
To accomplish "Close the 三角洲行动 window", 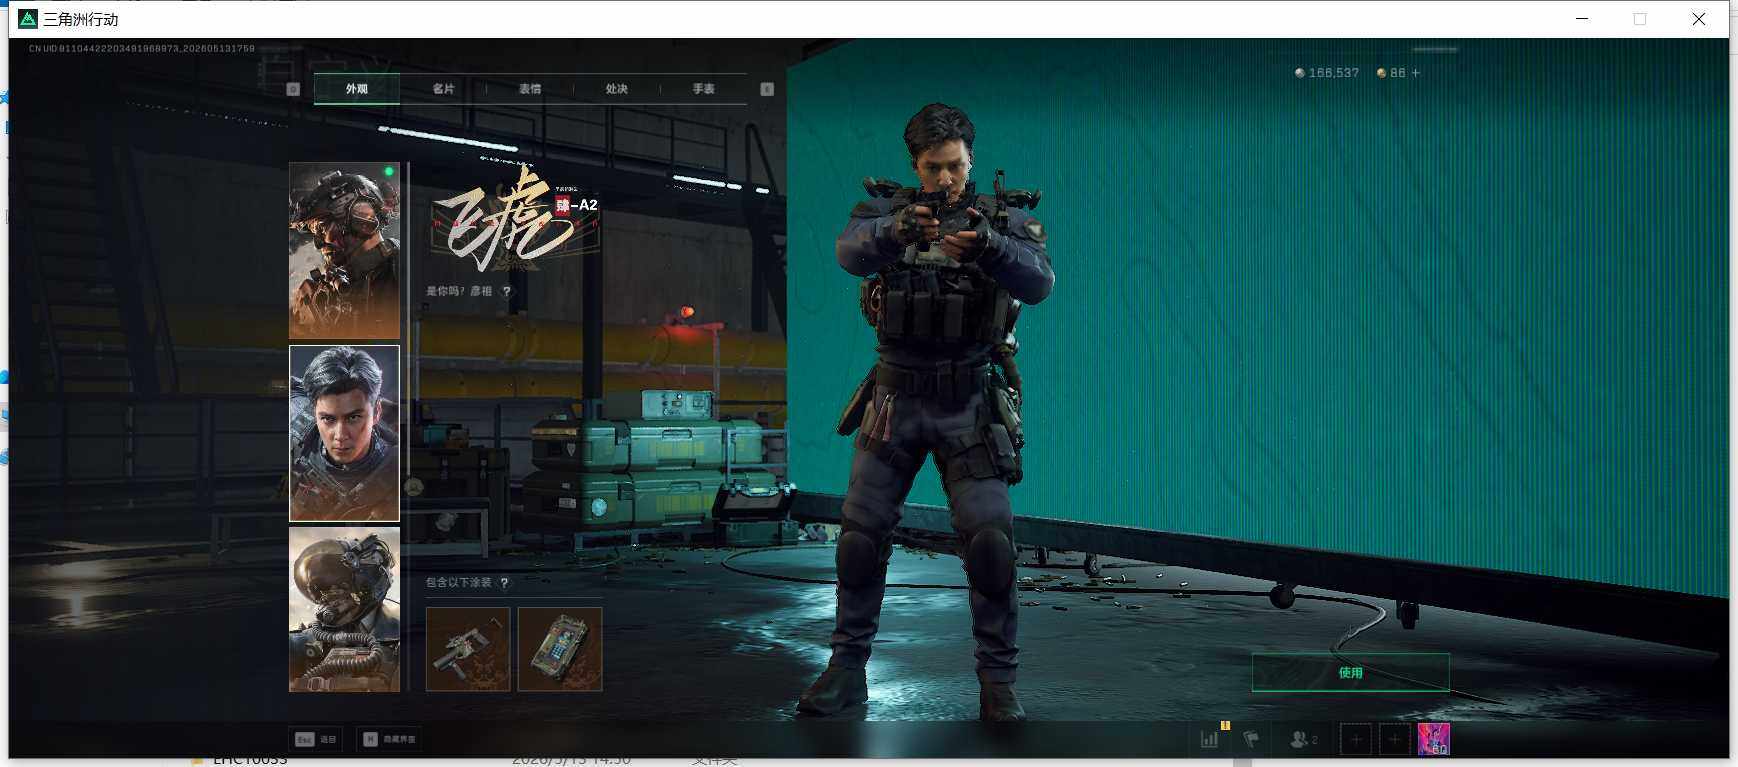I will click(1698, 19).
